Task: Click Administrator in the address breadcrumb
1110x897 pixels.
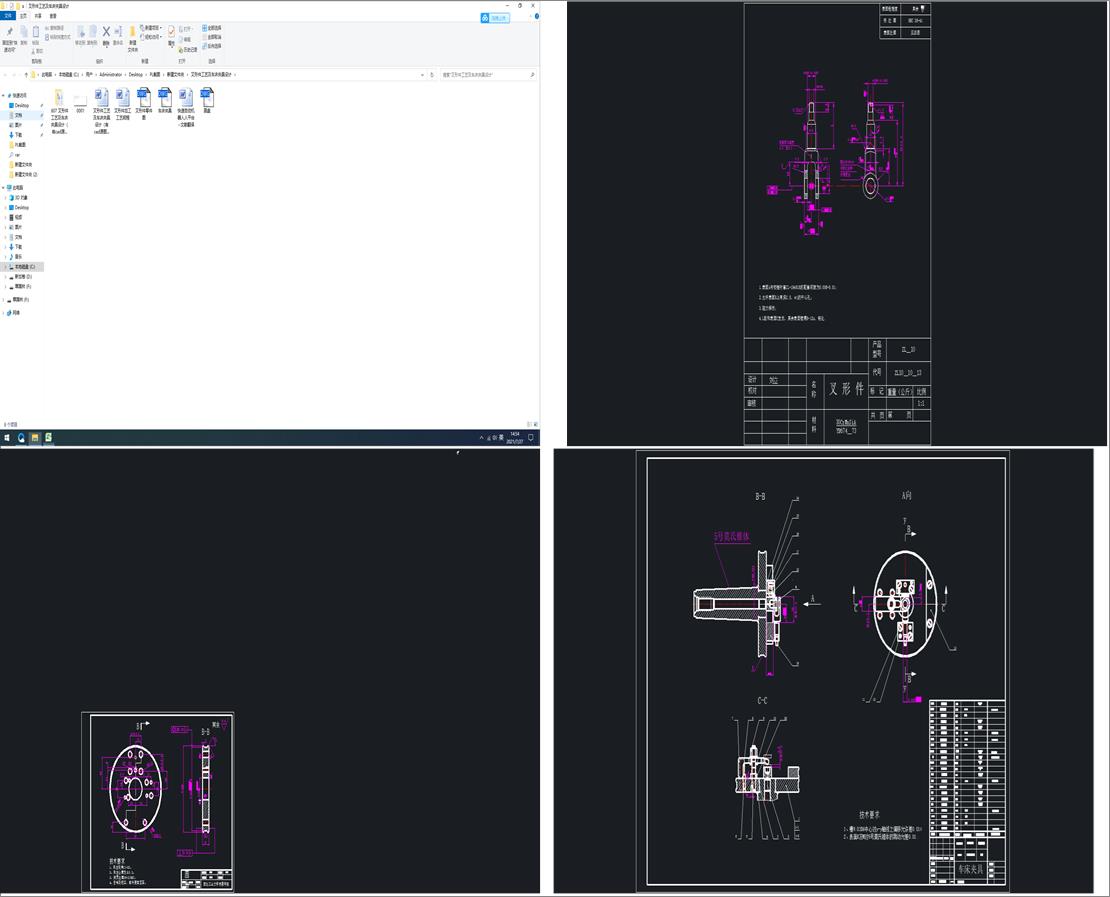Action: (110, 74)
